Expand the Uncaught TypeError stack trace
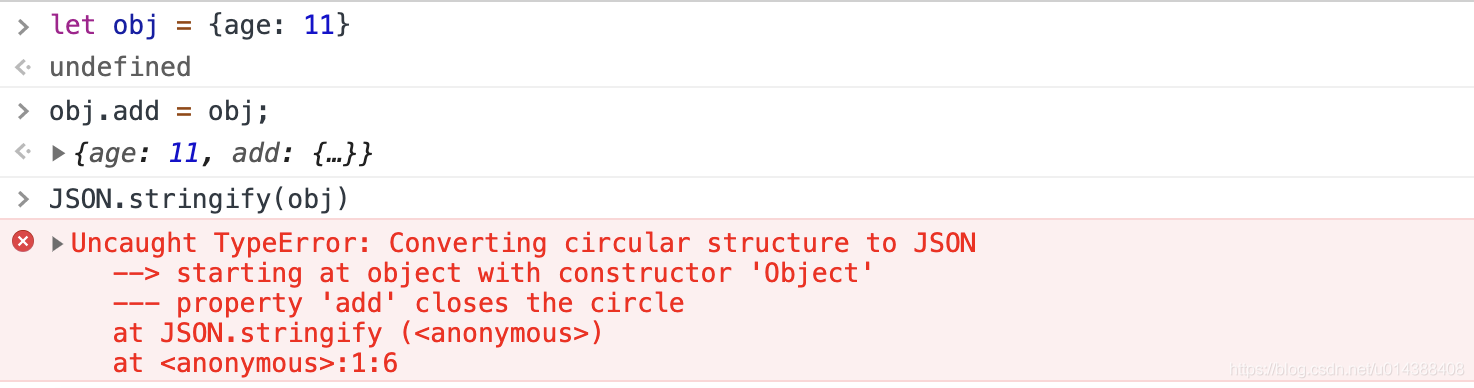This screenshot has height=388, width=1474. point(58,243)
